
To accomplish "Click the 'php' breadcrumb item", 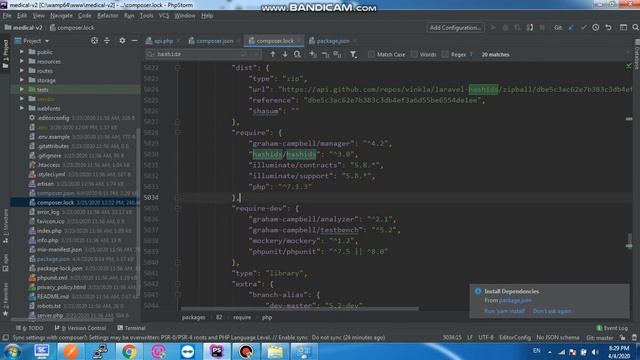I will pos(267,318).
